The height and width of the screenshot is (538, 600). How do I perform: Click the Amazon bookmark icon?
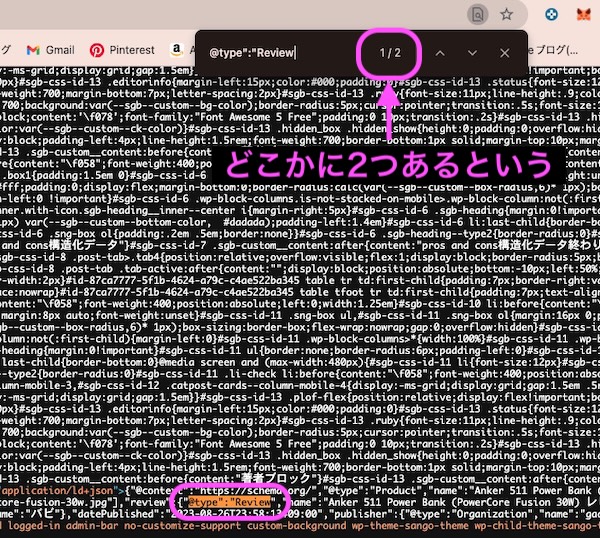[176, 49]
